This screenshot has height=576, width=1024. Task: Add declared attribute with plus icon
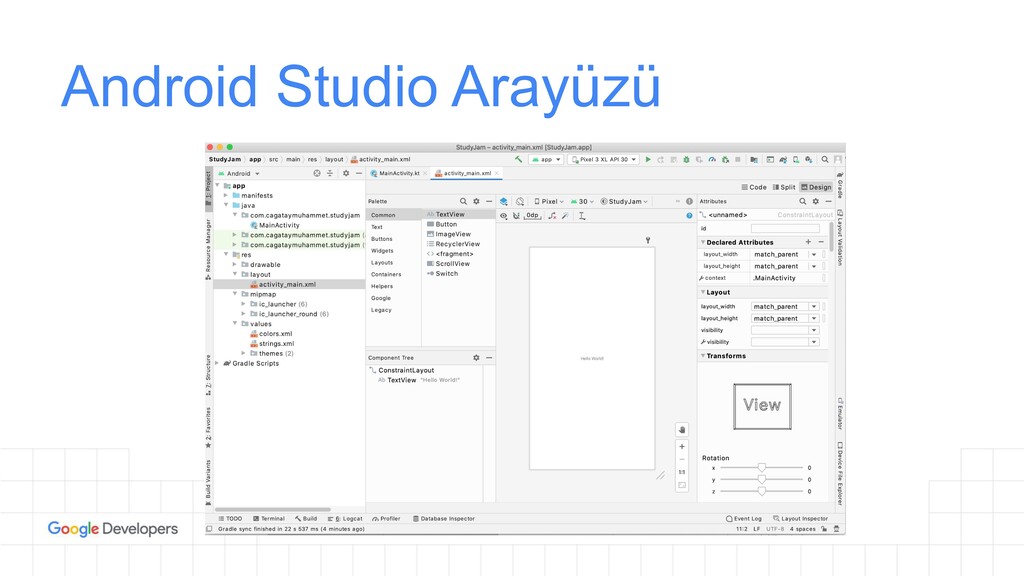click(808, 242)
